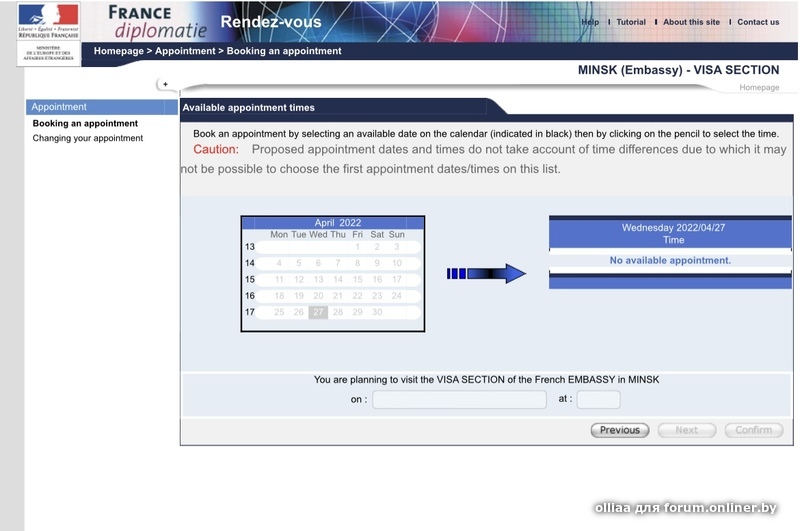Go to Homepage in breadcrumb

[118, 51]
